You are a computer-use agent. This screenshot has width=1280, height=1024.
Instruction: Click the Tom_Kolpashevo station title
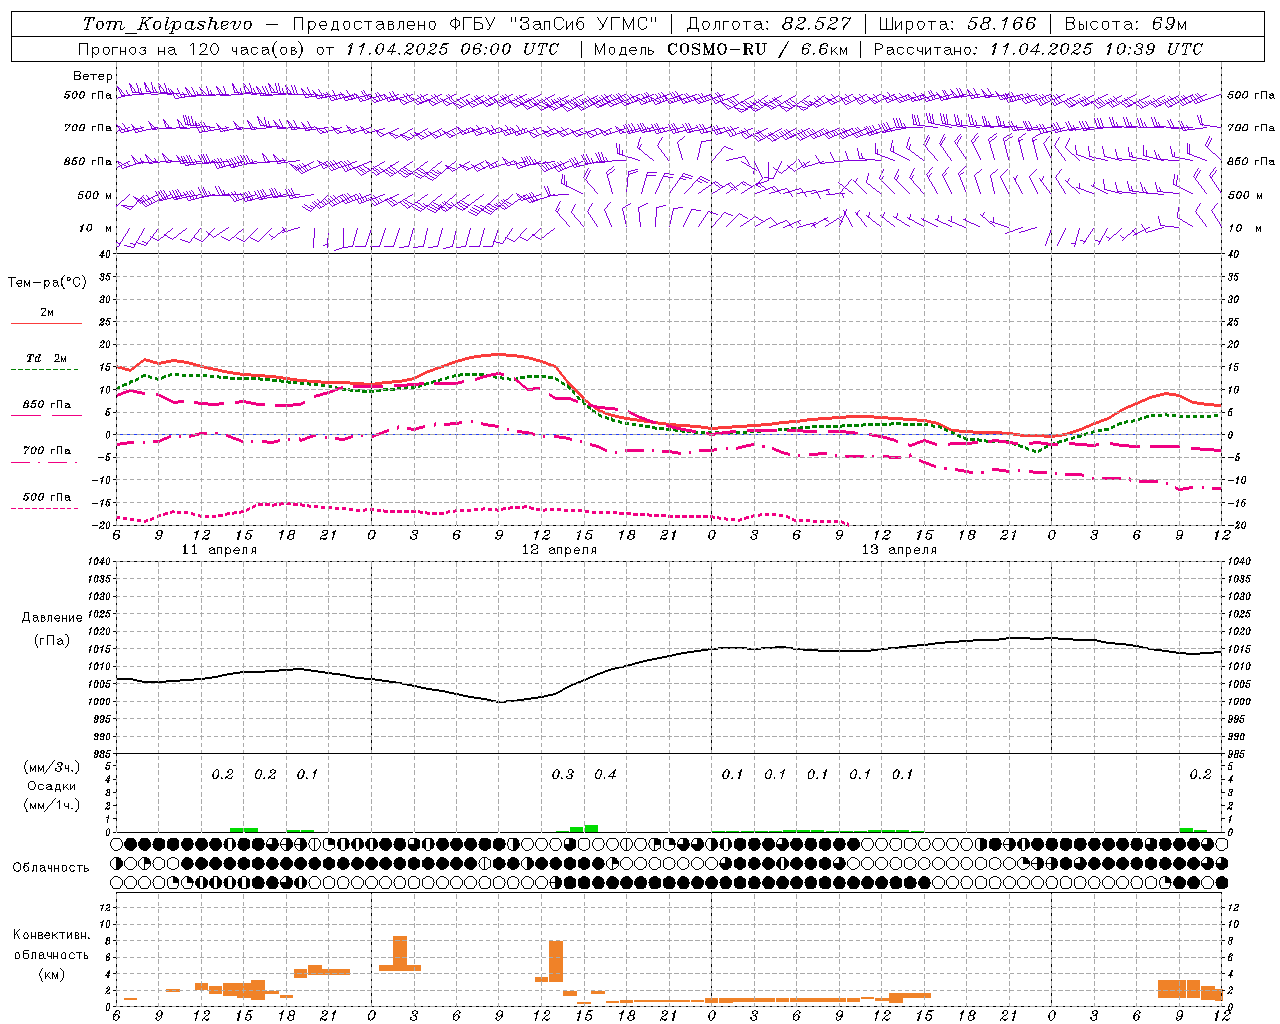tap(167, 24)
